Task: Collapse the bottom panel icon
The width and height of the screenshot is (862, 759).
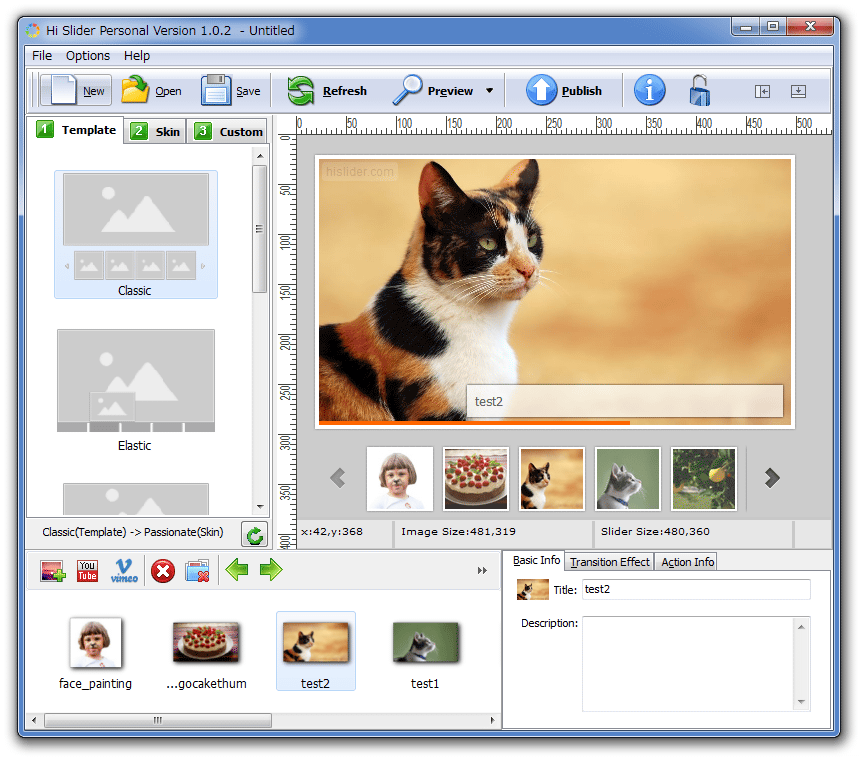Action: 798,91
